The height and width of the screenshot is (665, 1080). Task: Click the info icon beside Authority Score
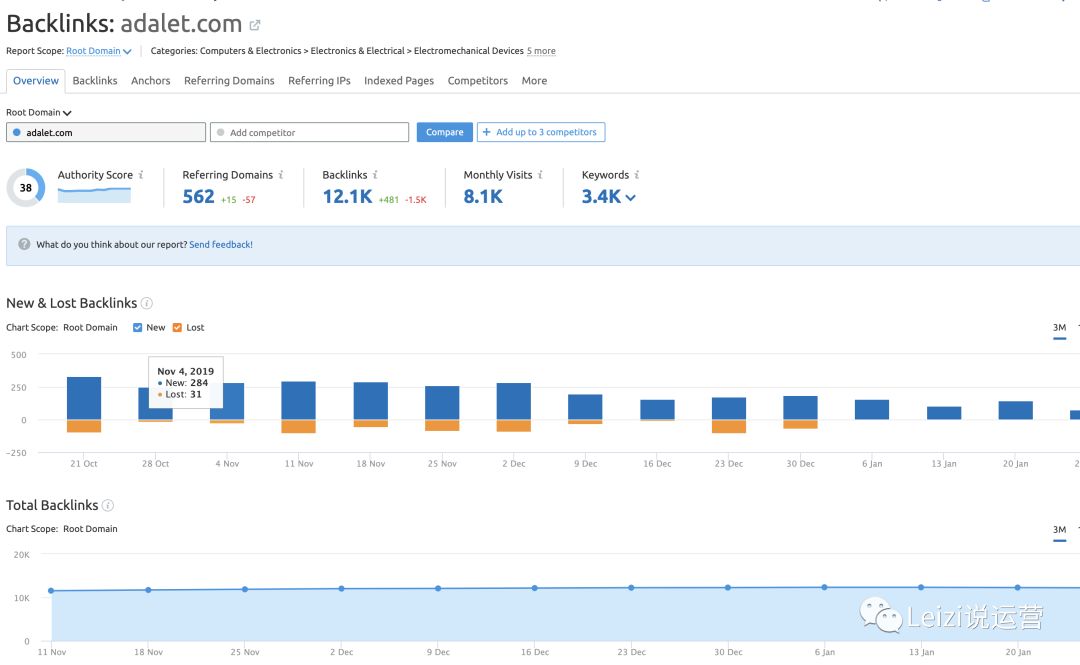(x=141, y=175)
